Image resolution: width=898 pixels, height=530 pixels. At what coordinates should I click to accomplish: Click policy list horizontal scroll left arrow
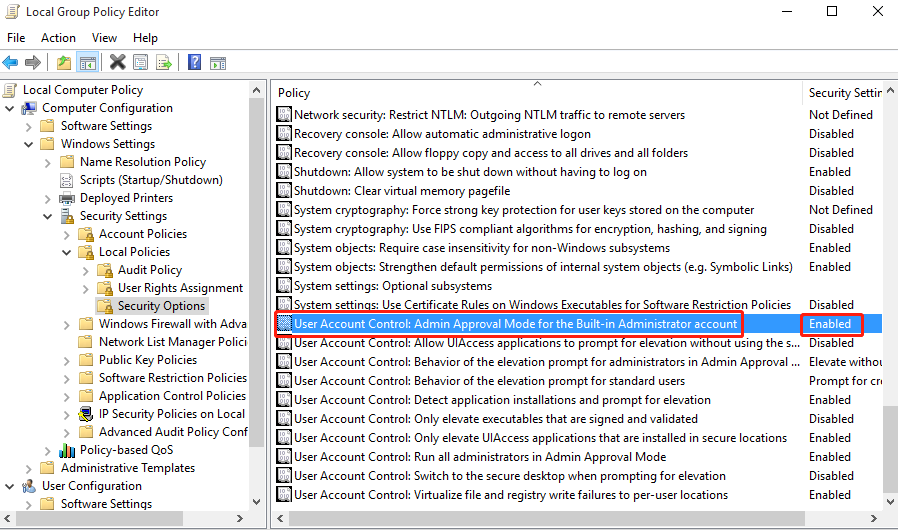(280, 519)
